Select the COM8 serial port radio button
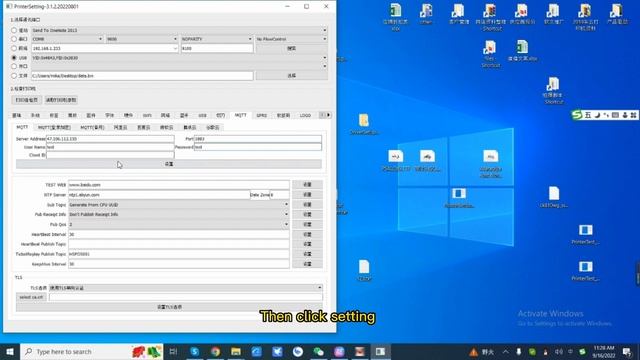 pyautogui.click(x=14, y=39)
